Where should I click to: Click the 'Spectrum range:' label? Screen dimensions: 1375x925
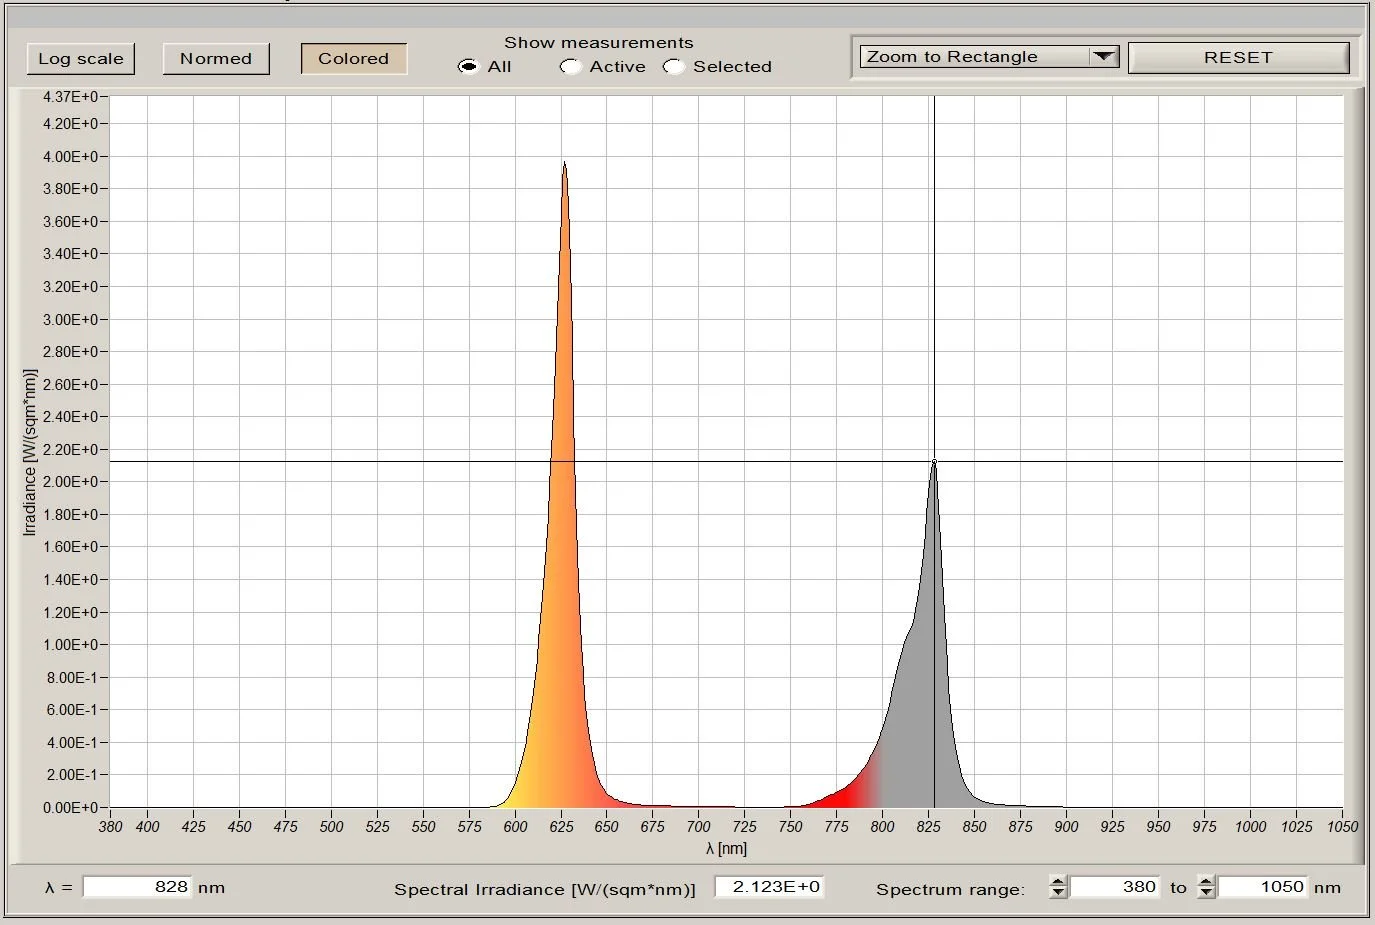[x=950, y=889]
